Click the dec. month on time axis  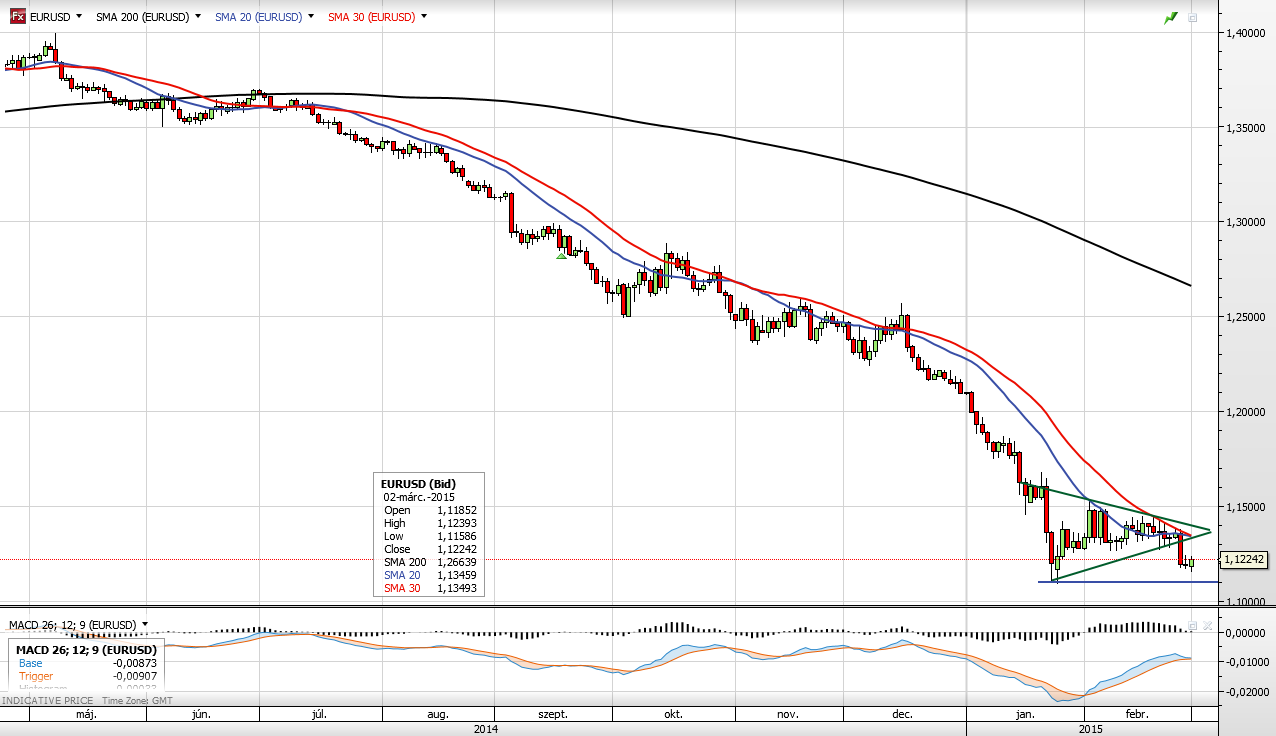tap(902, 714)
